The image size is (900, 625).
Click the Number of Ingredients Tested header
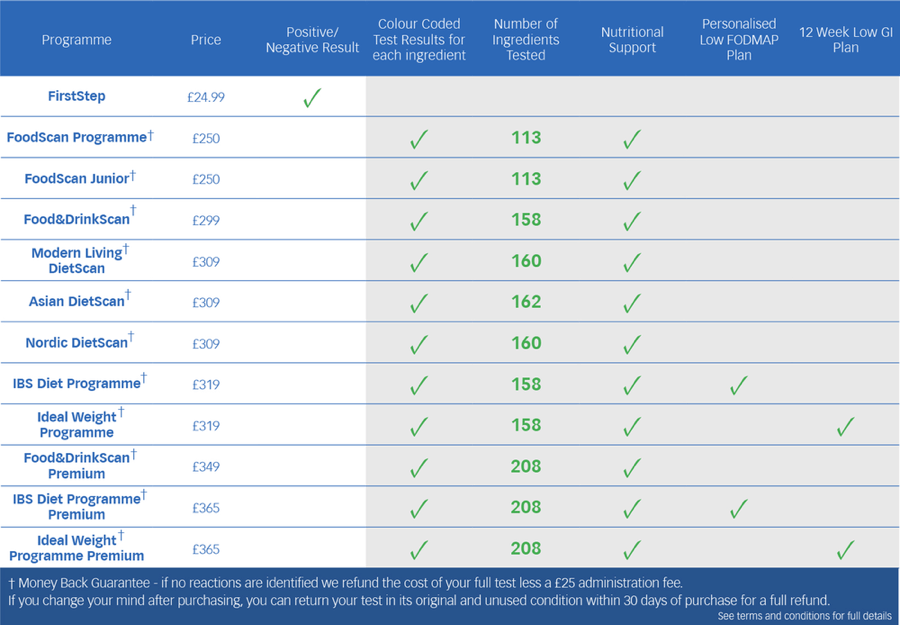[x=526, y=40]
